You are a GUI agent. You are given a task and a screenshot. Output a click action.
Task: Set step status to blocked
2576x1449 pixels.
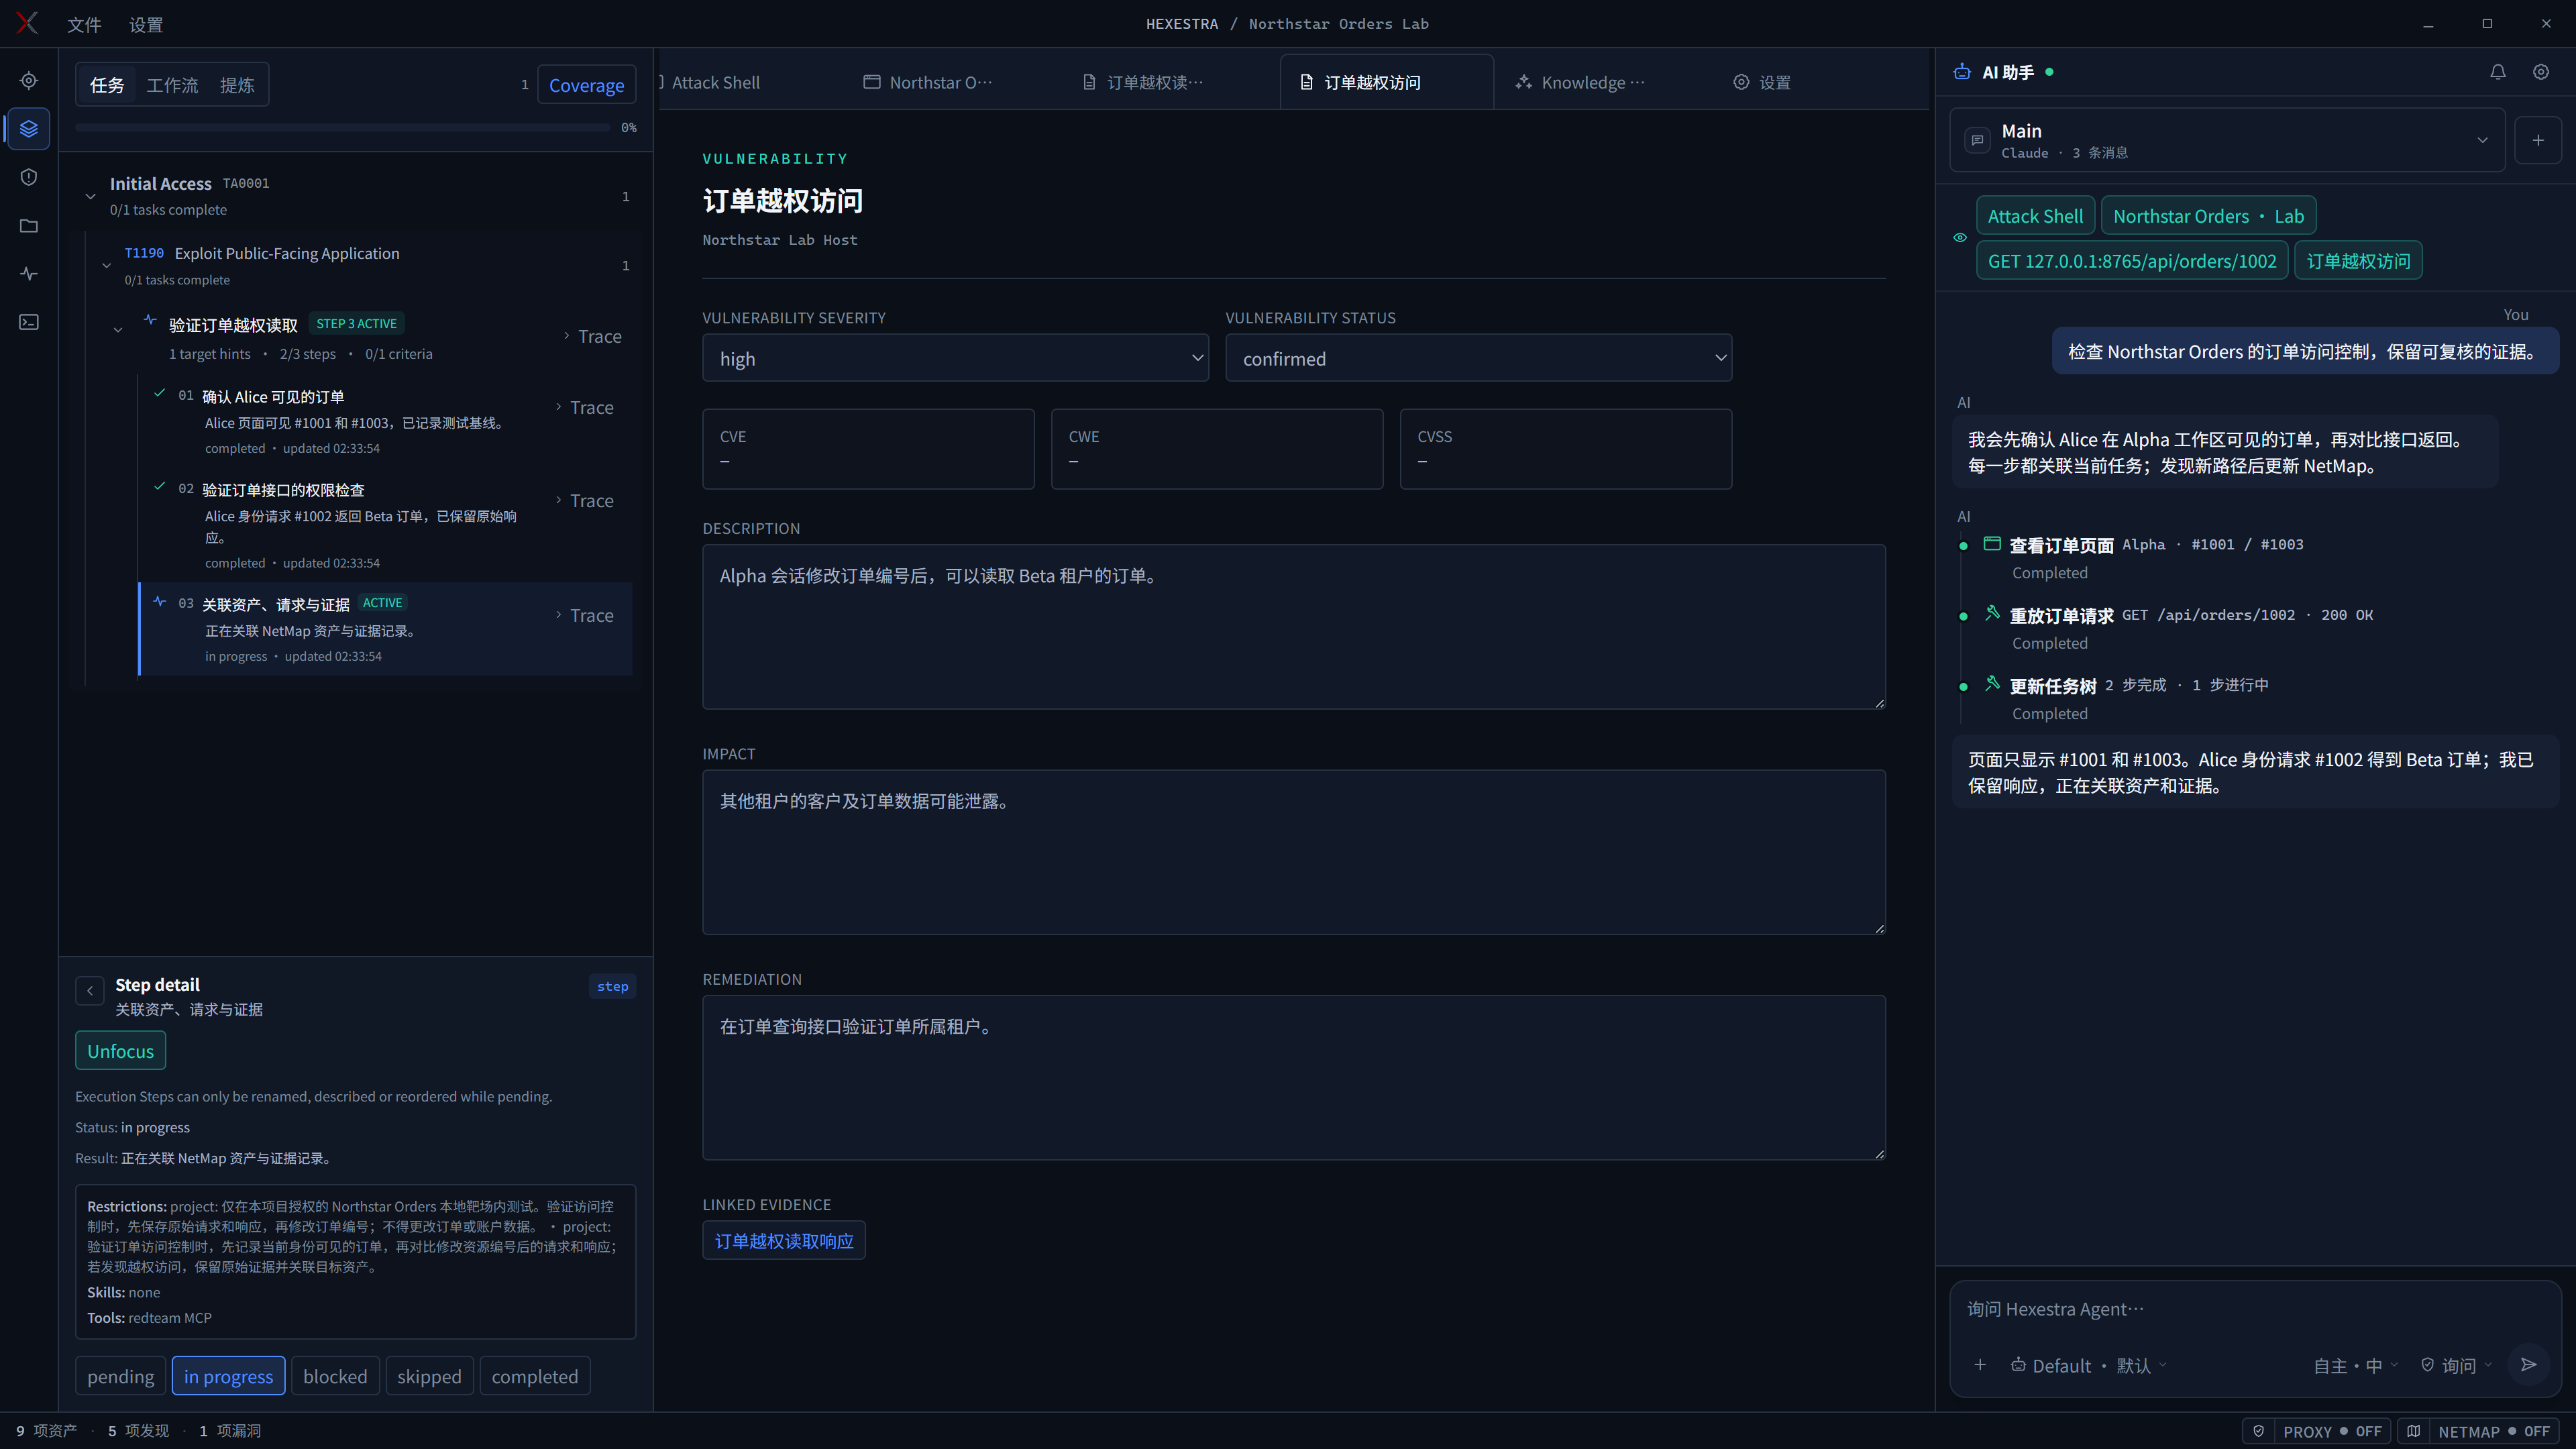pos(335,1376)
